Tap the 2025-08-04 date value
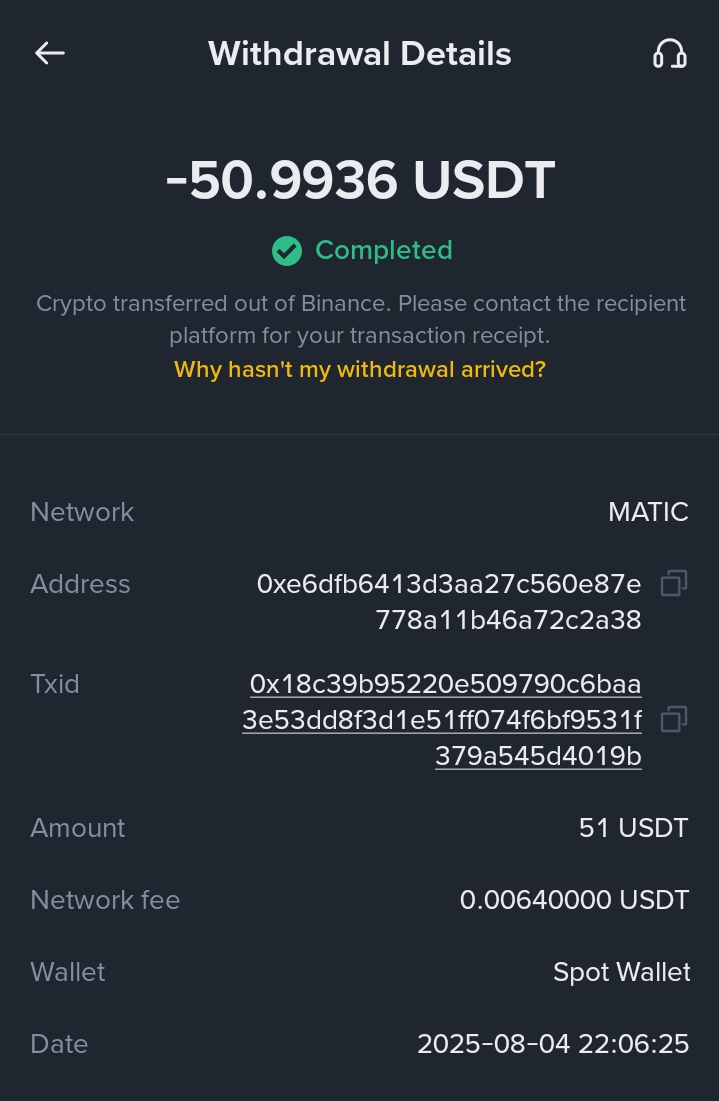Viewport: 719px width, 1101px height. point(553,1044)
